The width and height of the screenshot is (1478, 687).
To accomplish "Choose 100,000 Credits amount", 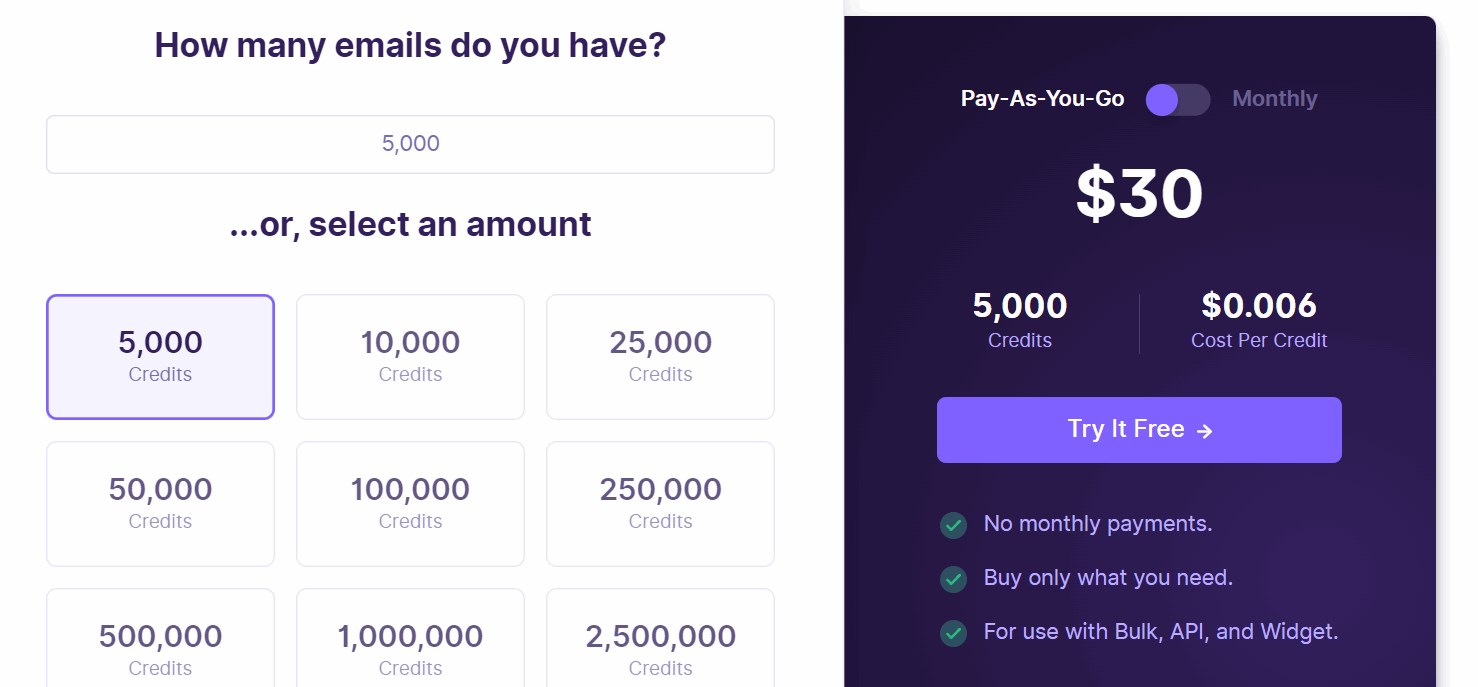I will click(x=410, y=503).
